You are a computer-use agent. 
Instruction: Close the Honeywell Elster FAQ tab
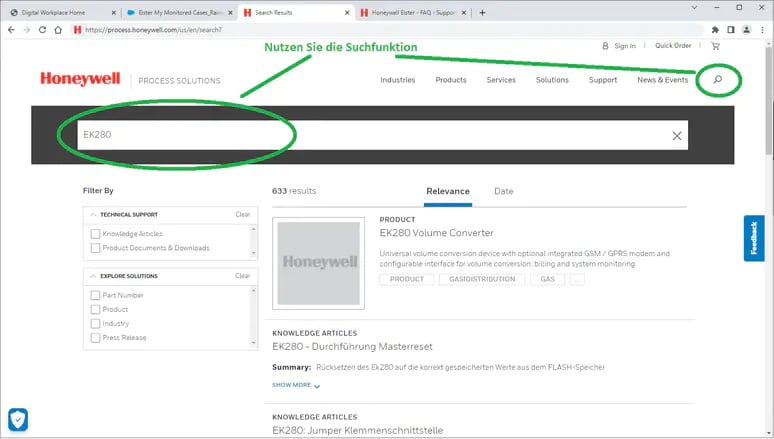click(464, 13)
